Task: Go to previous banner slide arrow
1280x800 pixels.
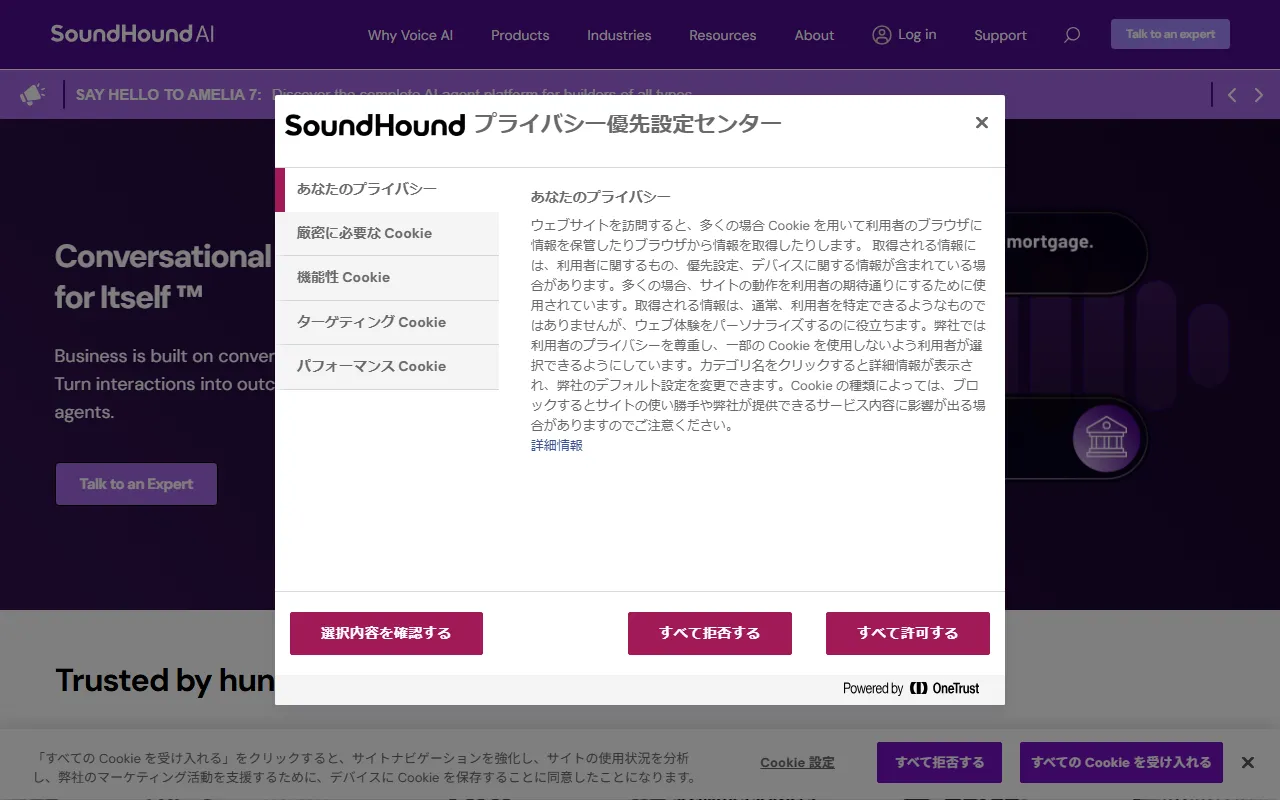Action: click(1231, 94)
